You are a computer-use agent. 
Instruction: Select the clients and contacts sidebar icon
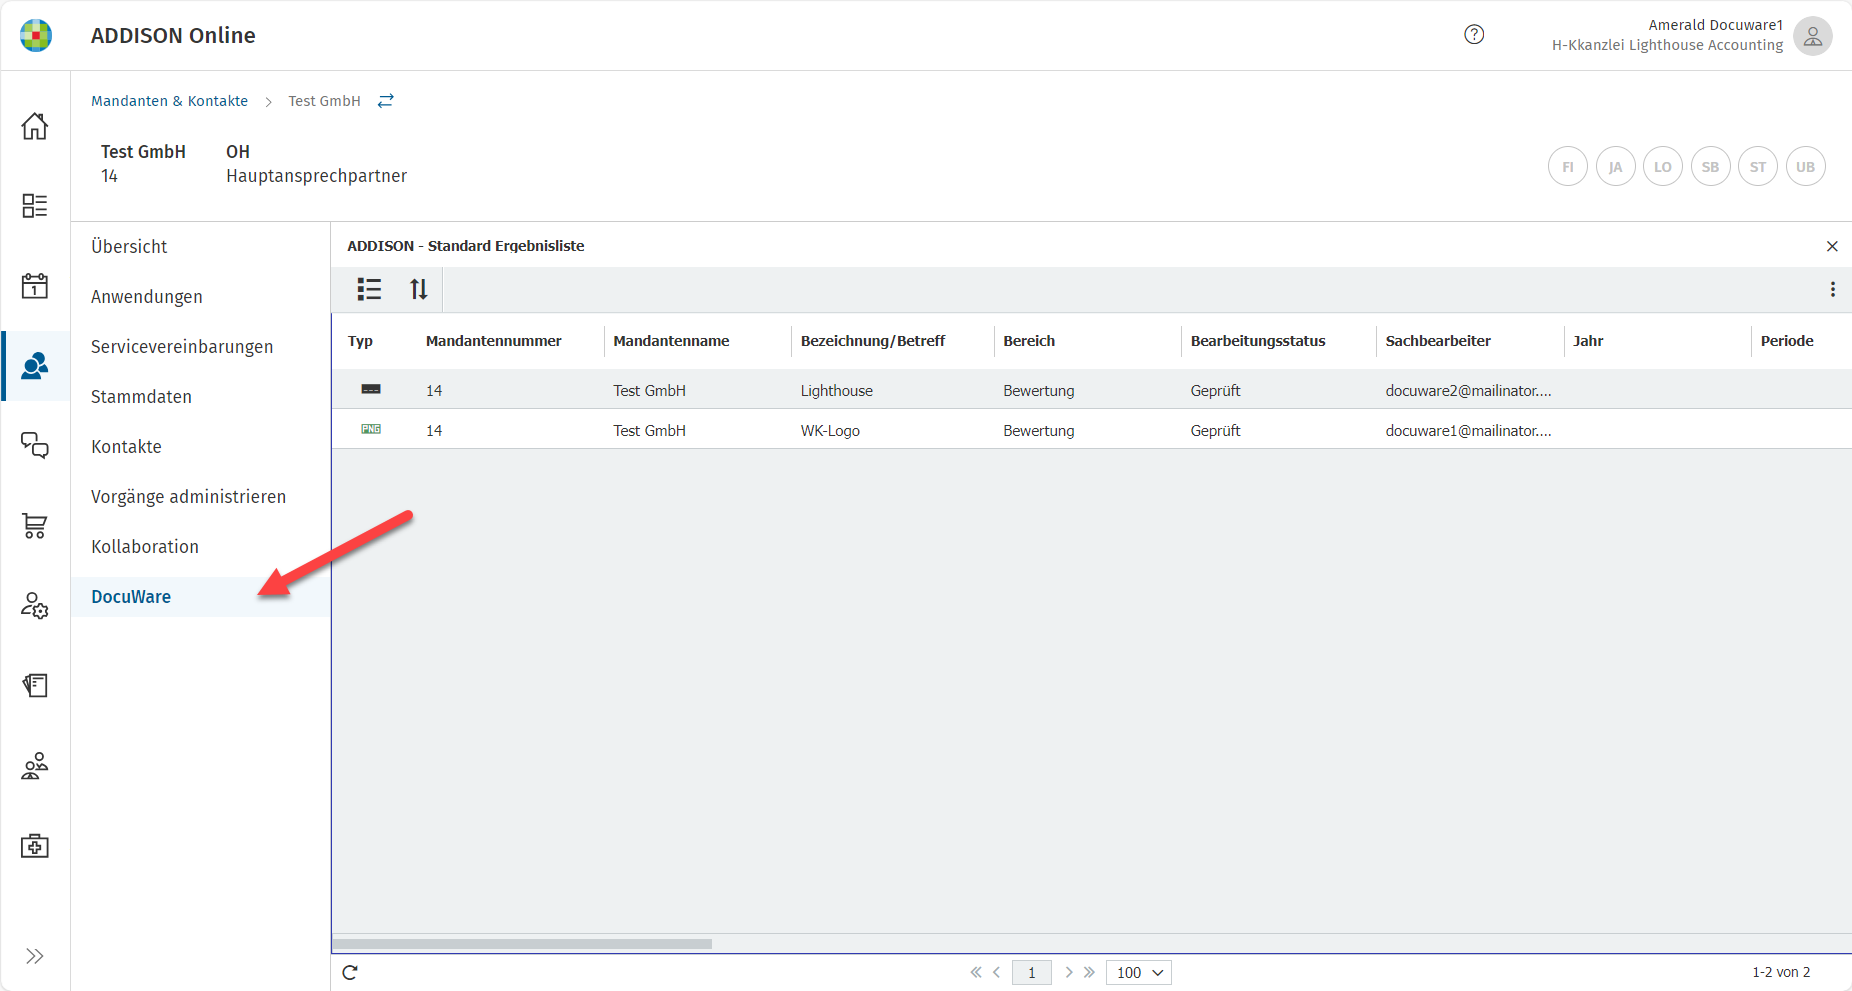click(x=35, y=366)
